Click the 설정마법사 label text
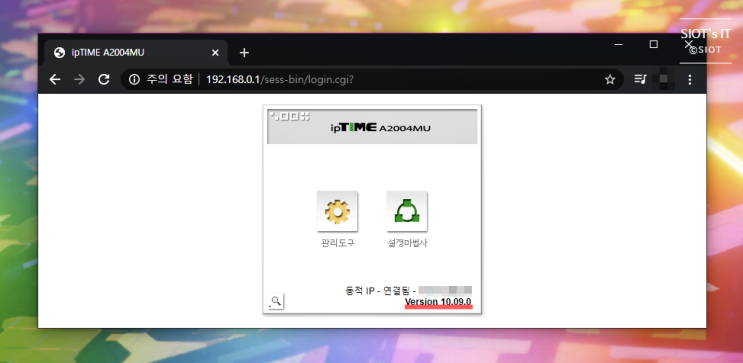Image resolution: width=743 pixels, height=363 pixels. [407, 244]
